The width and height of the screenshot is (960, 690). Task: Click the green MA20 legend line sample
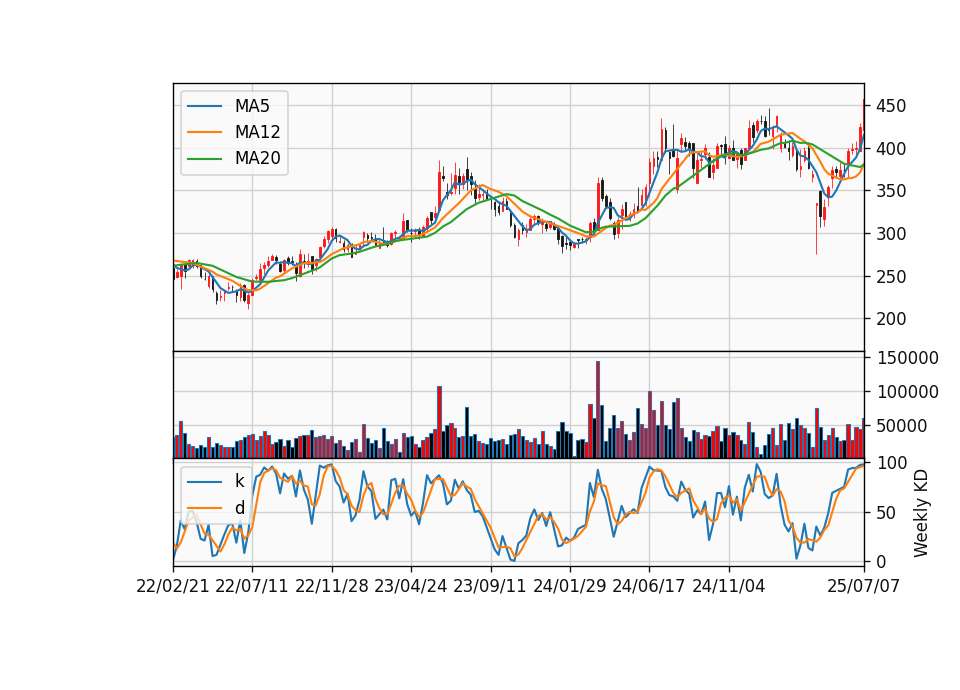(x=204, y=159)
